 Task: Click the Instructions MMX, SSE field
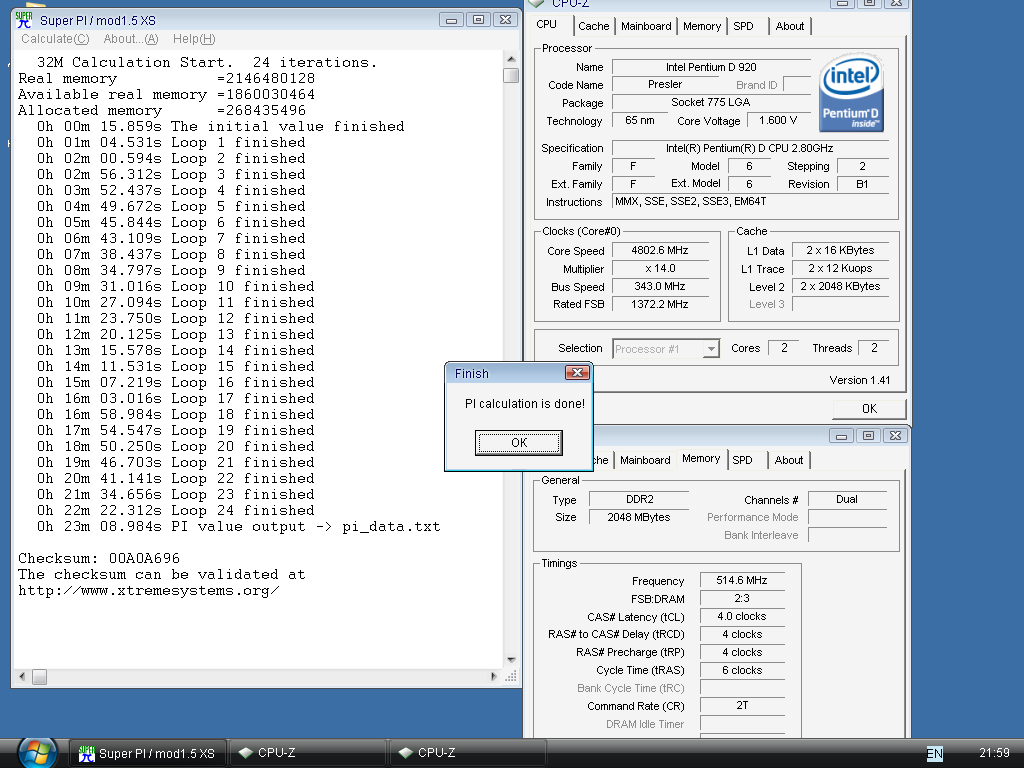pos(750,202)
